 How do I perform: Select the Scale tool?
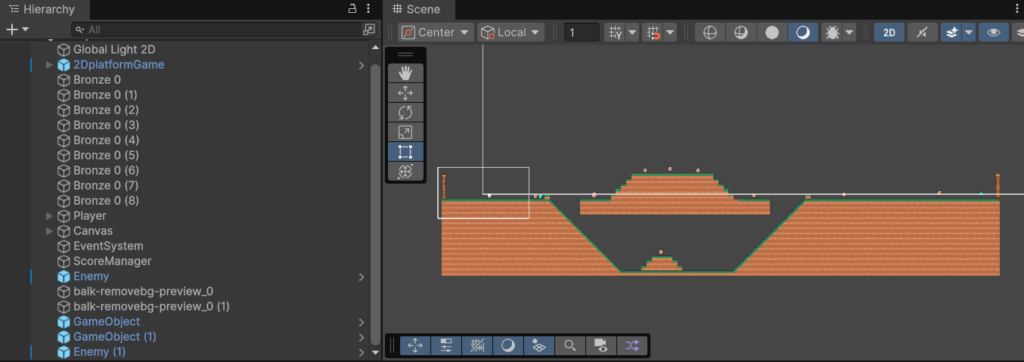(406, 132)
